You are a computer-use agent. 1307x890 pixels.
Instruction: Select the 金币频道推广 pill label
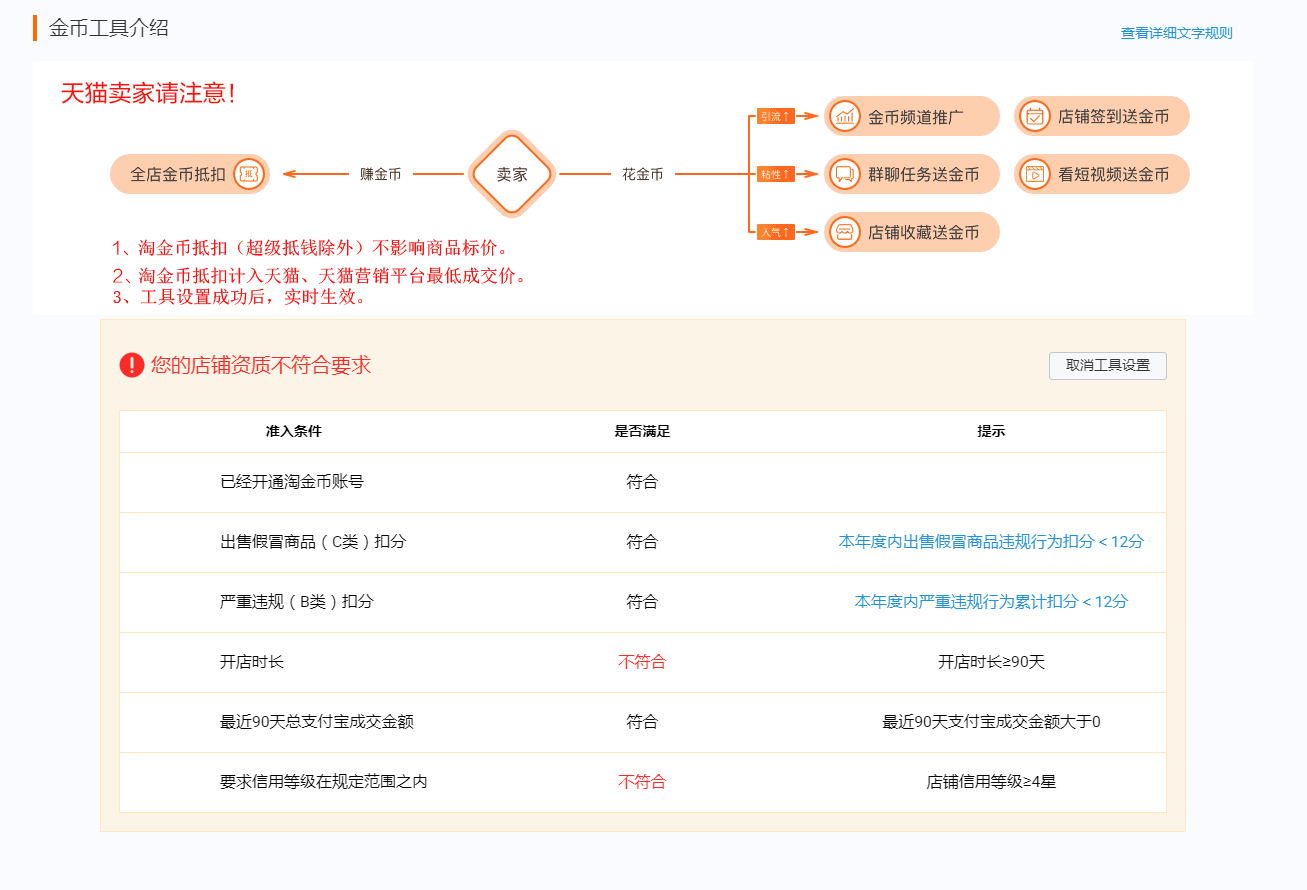point(916,117)
